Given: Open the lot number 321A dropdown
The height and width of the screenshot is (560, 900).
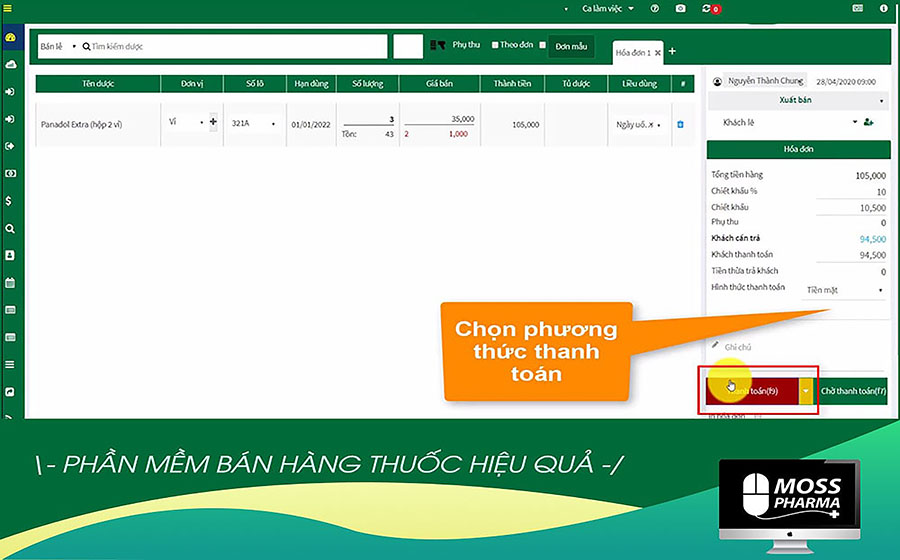Looking at the screenshot, I should pos(254,123).
